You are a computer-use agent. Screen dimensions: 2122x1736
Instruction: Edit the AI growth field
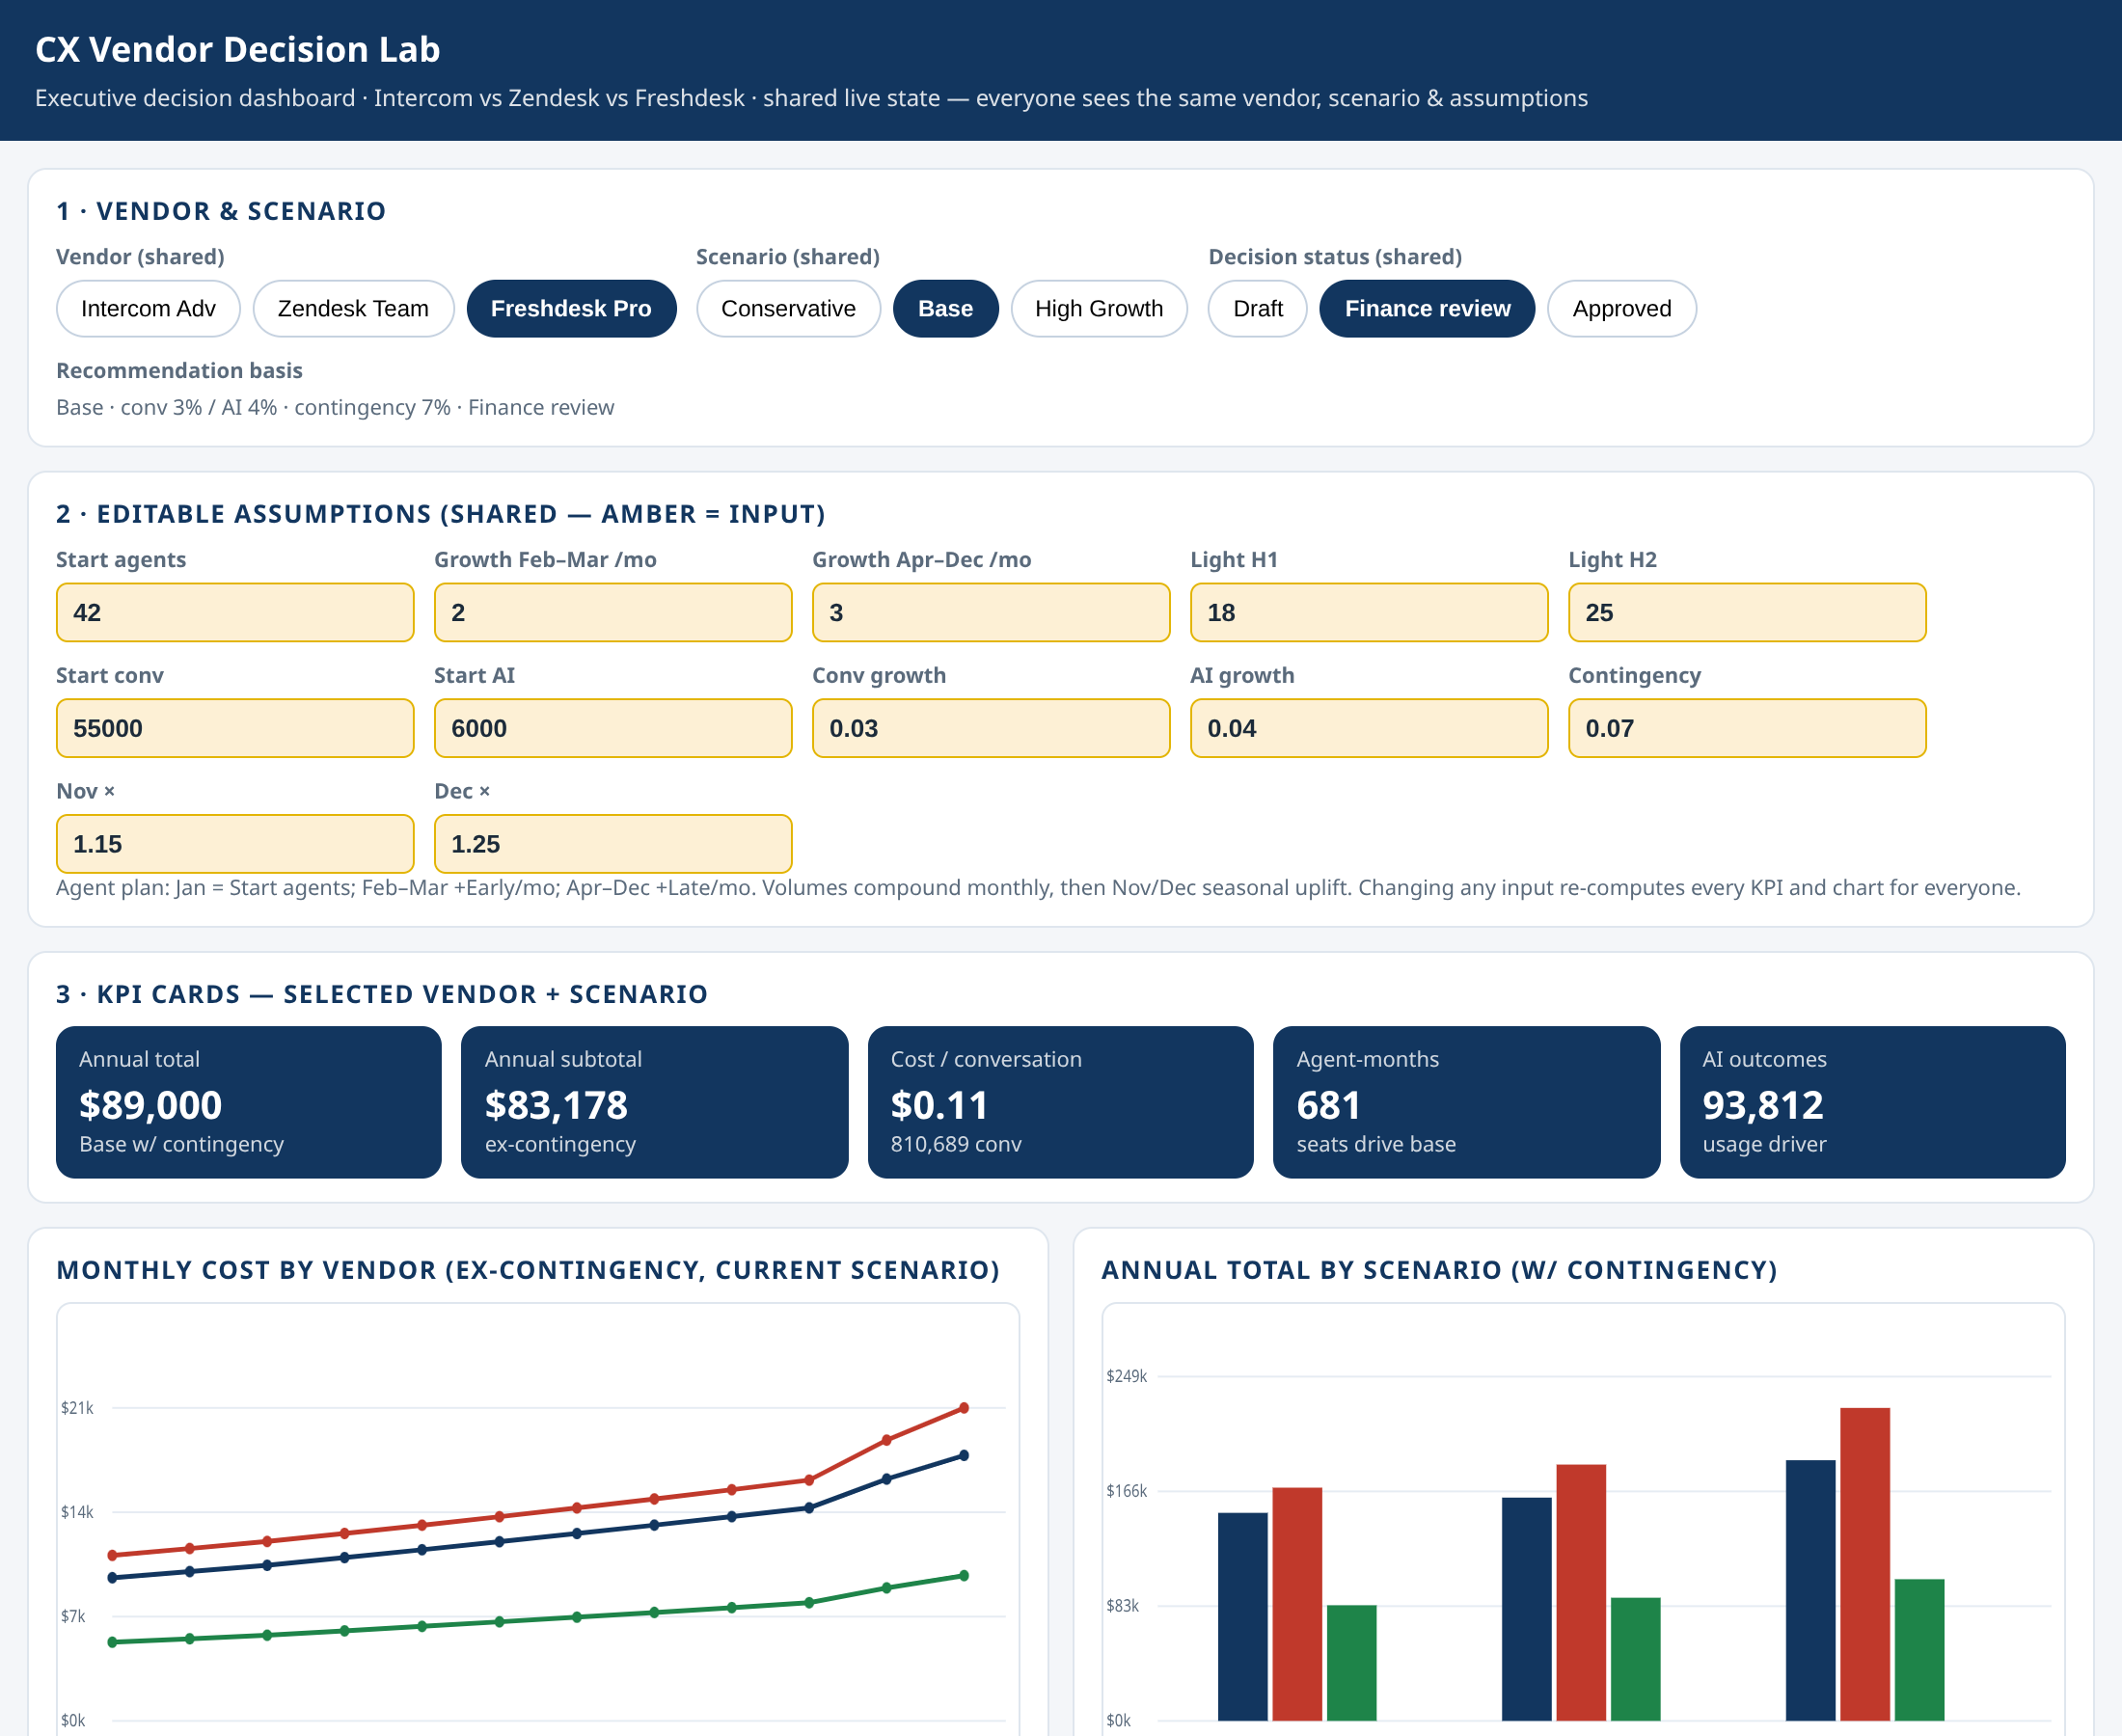coord(1369,728)
